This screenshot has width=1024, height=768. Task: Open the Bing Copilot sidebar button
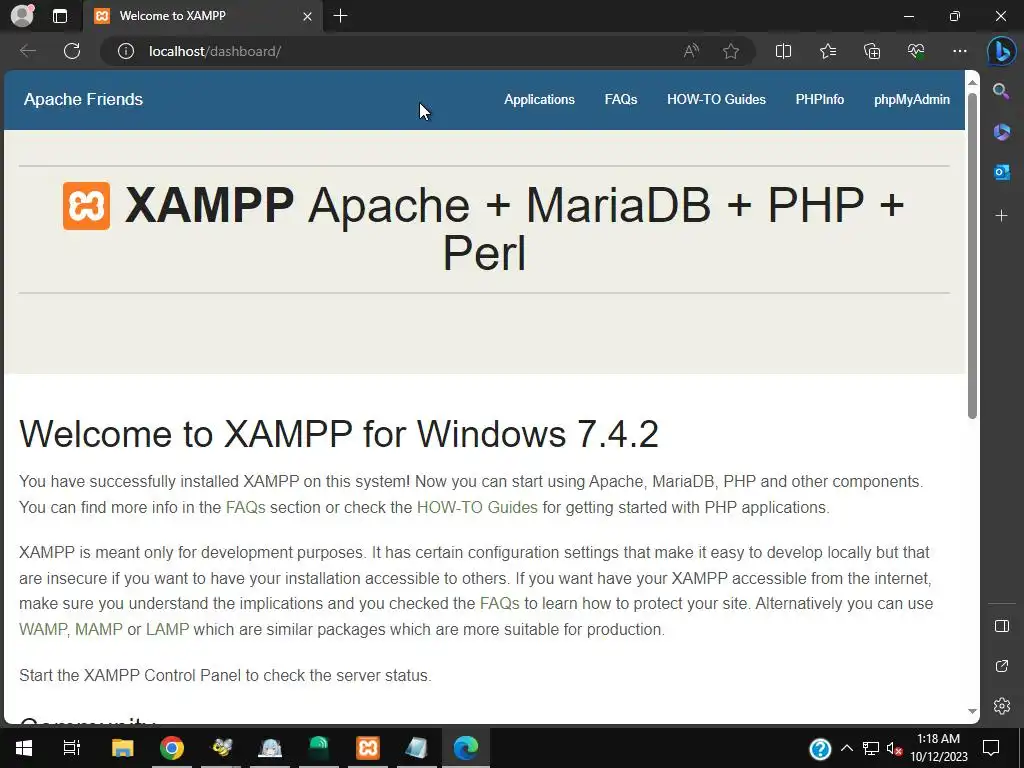coord(1001,52)
